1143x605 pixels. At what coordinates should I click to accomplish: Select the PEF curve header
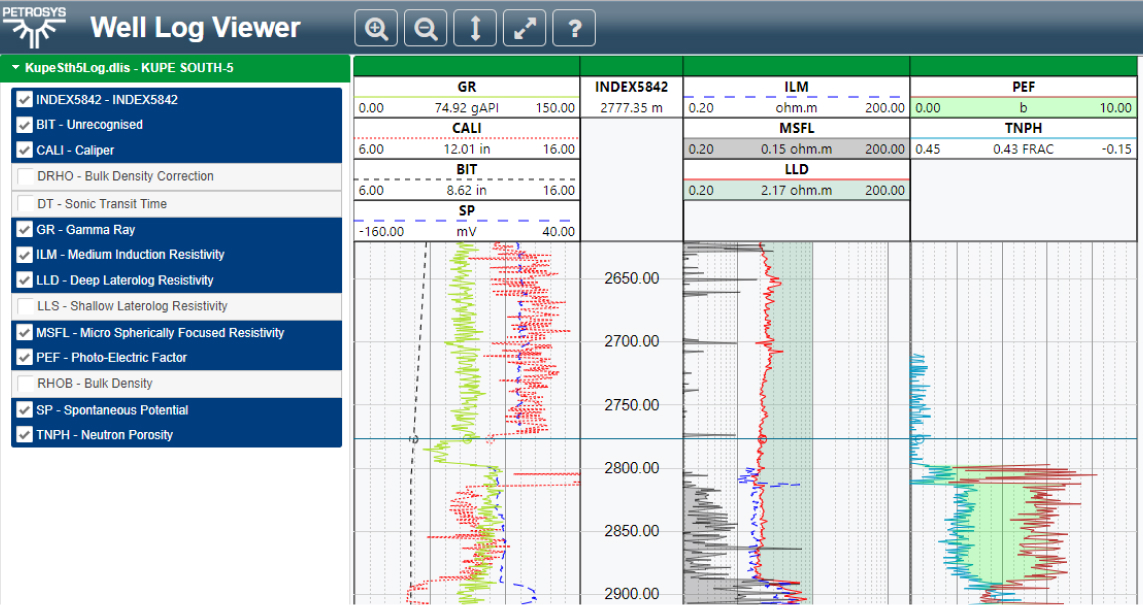pyautogui.click(x=1023, y=87)
